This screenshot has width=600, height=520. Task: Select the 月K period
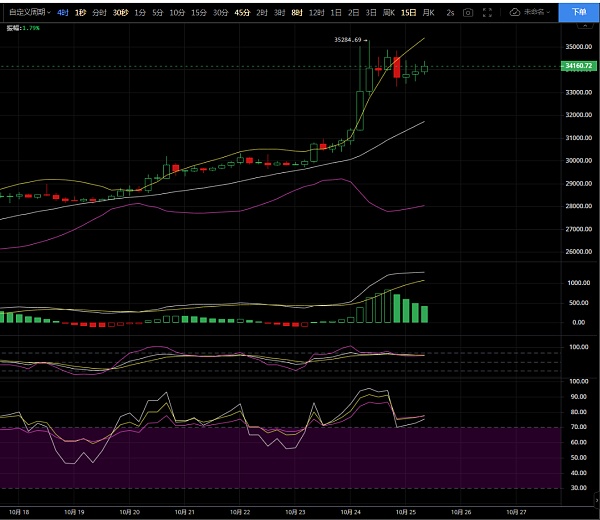[428, 12]
